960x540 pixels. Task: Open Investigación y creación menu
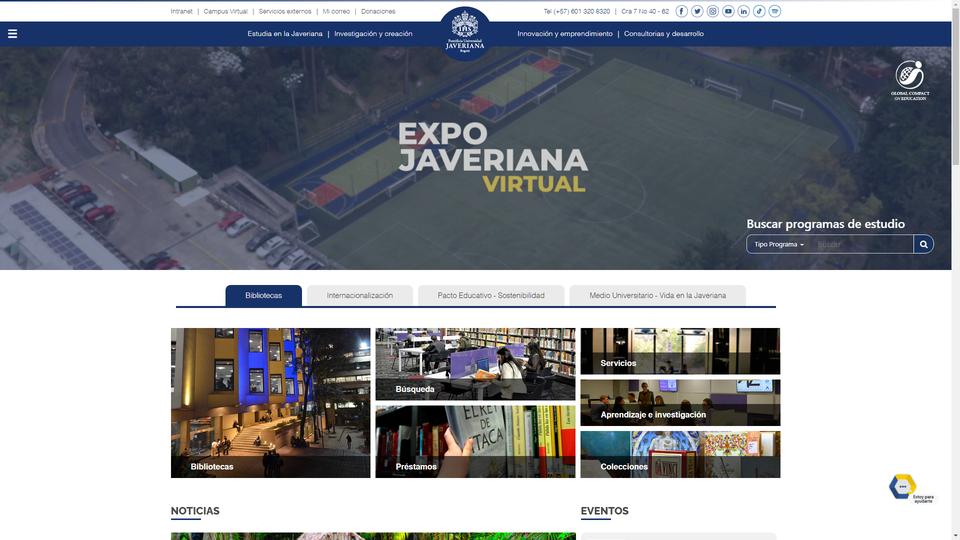[373, 34]
